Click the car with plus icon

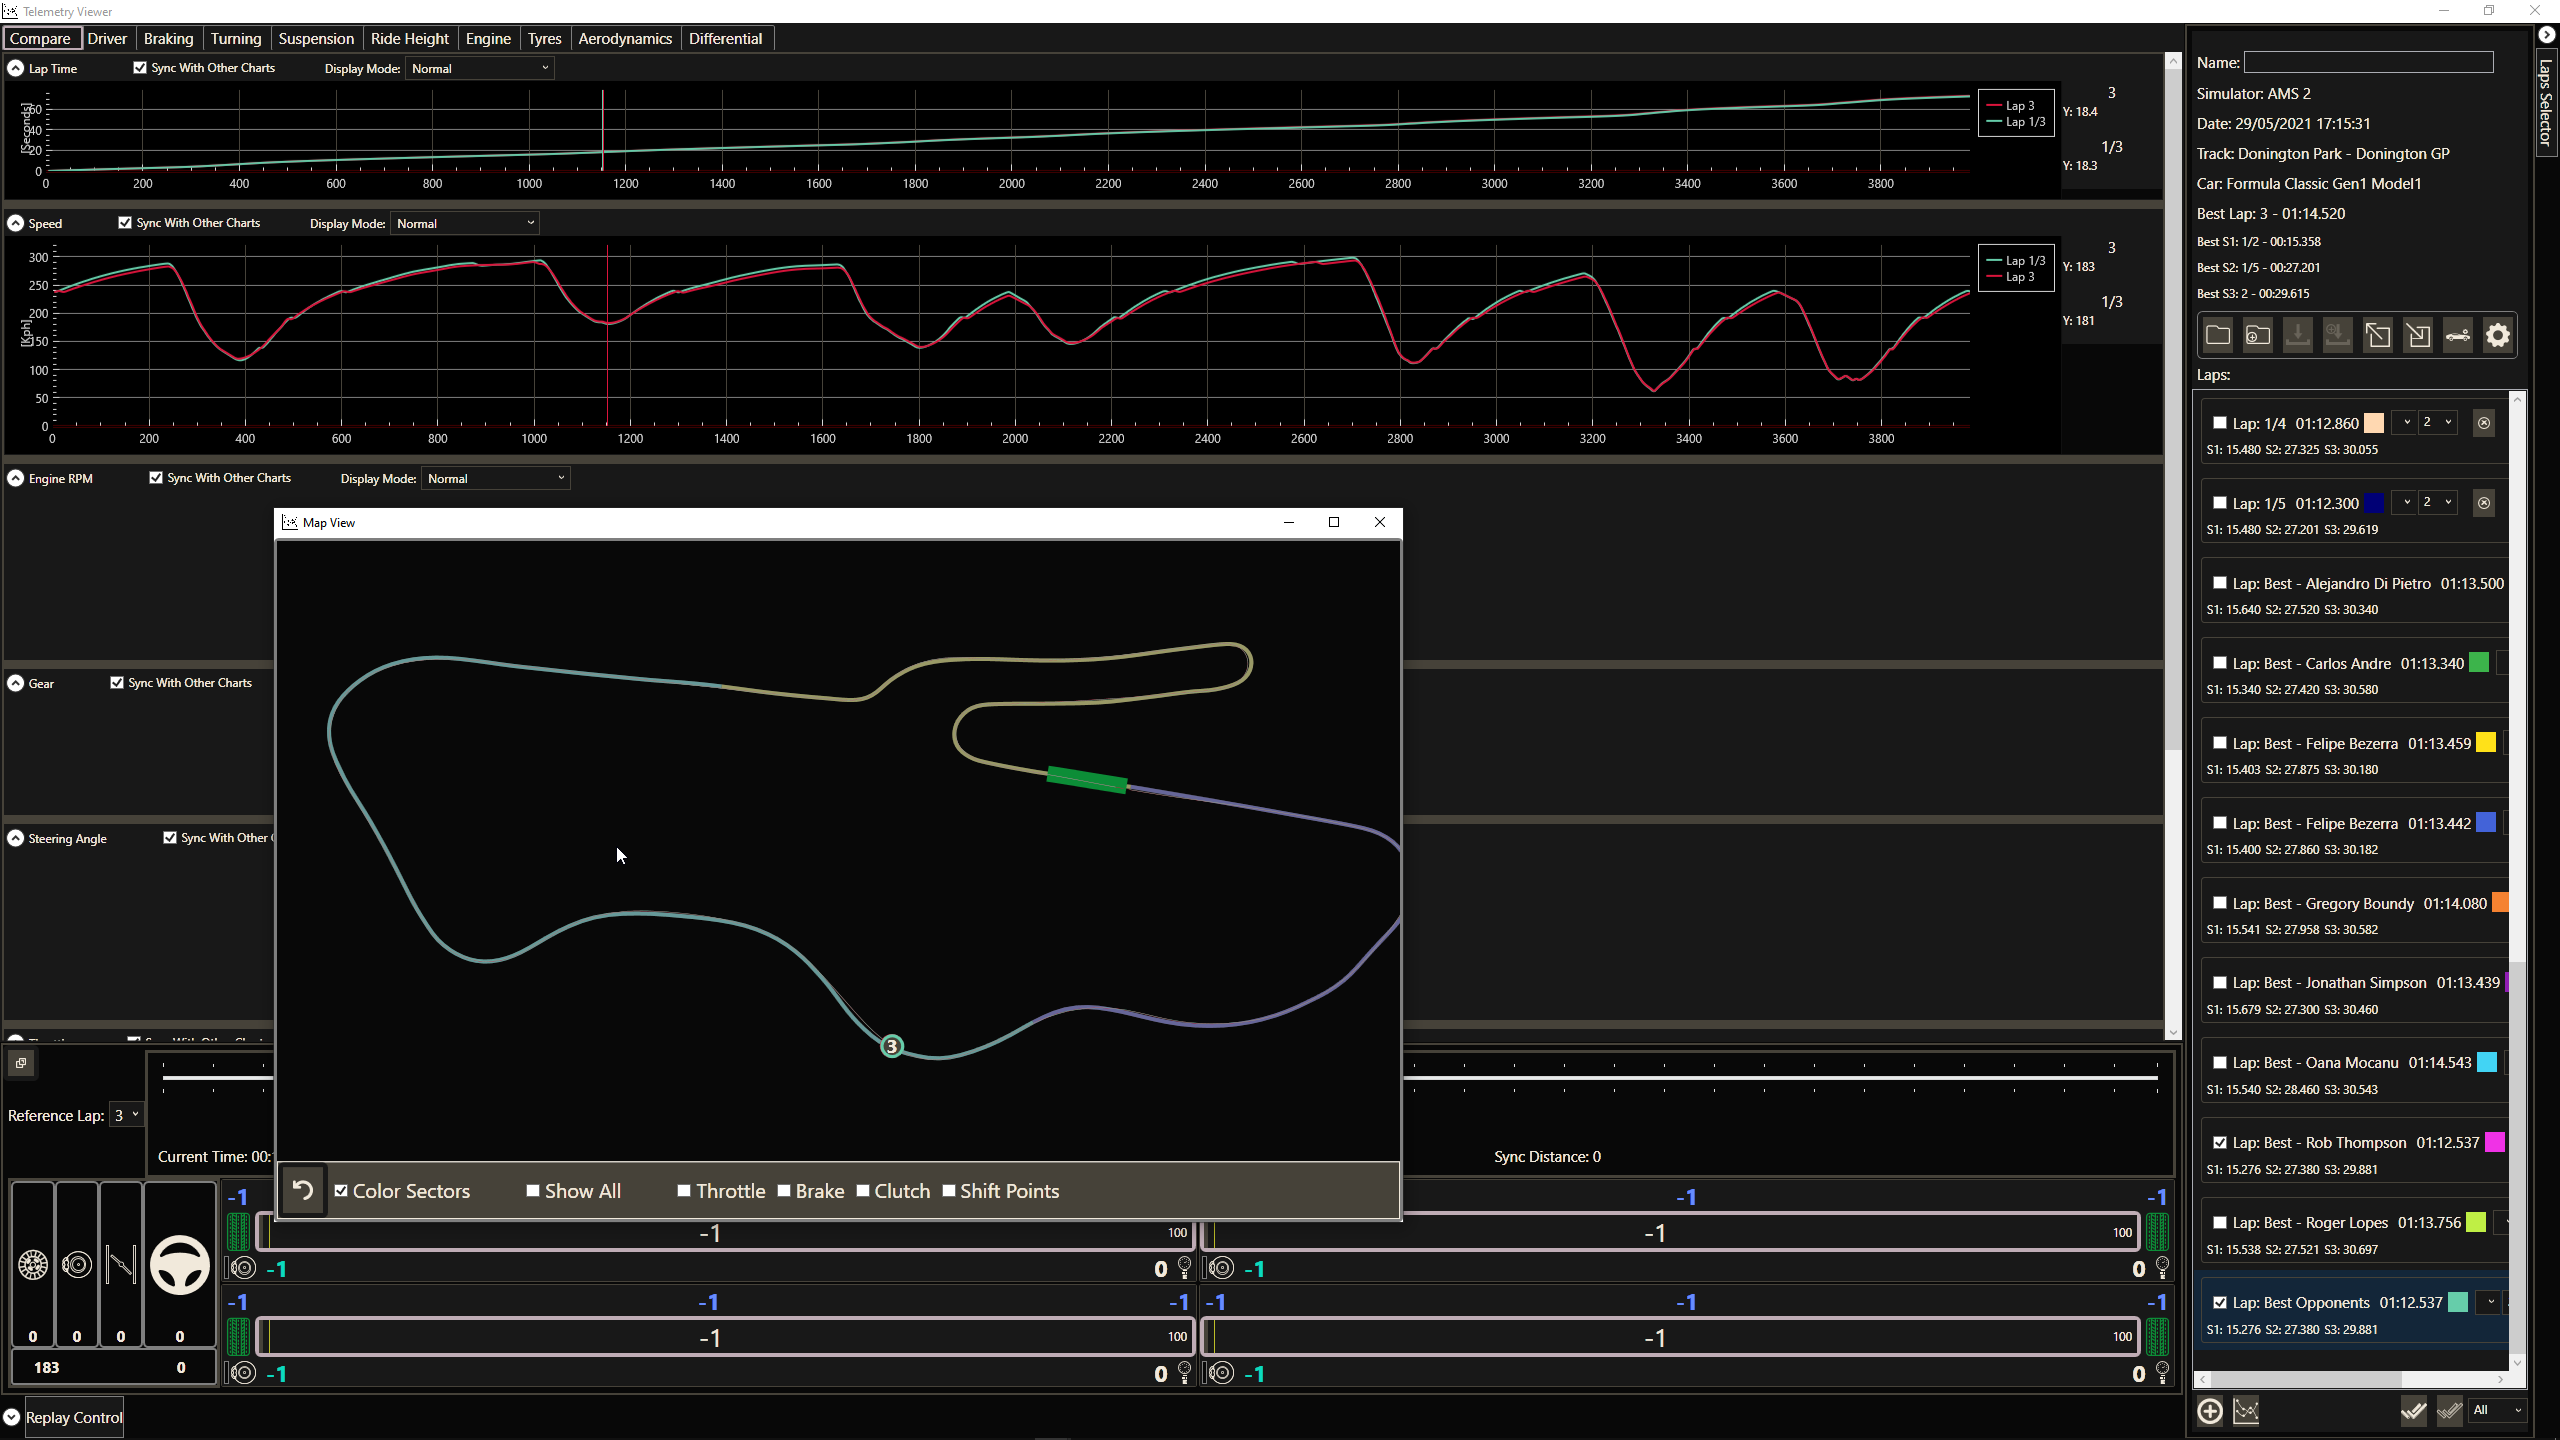(x=2458, y=335)
